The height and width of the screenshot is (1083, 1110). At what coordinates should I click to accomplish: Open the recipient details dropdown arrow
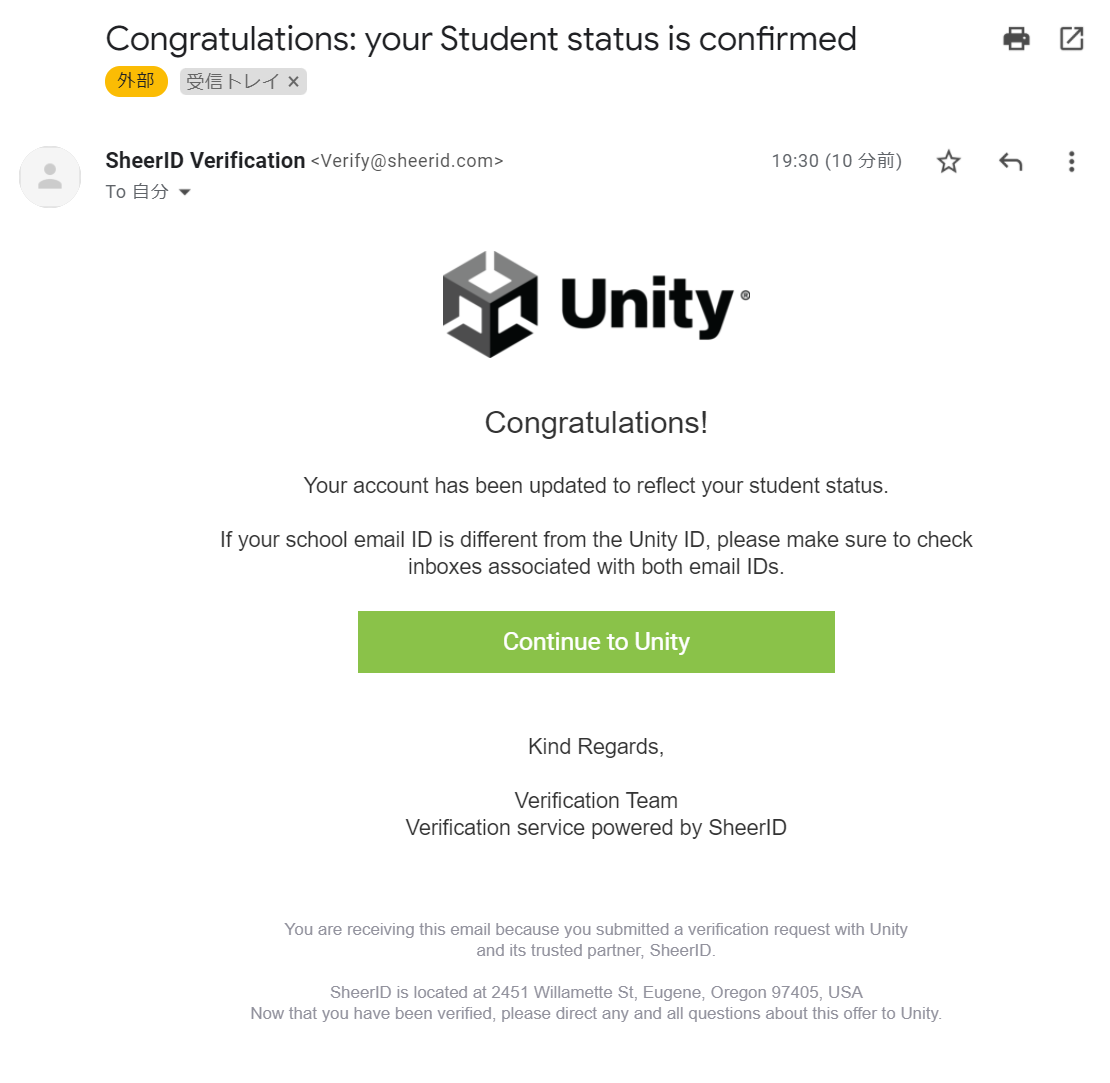coord(185,192)
